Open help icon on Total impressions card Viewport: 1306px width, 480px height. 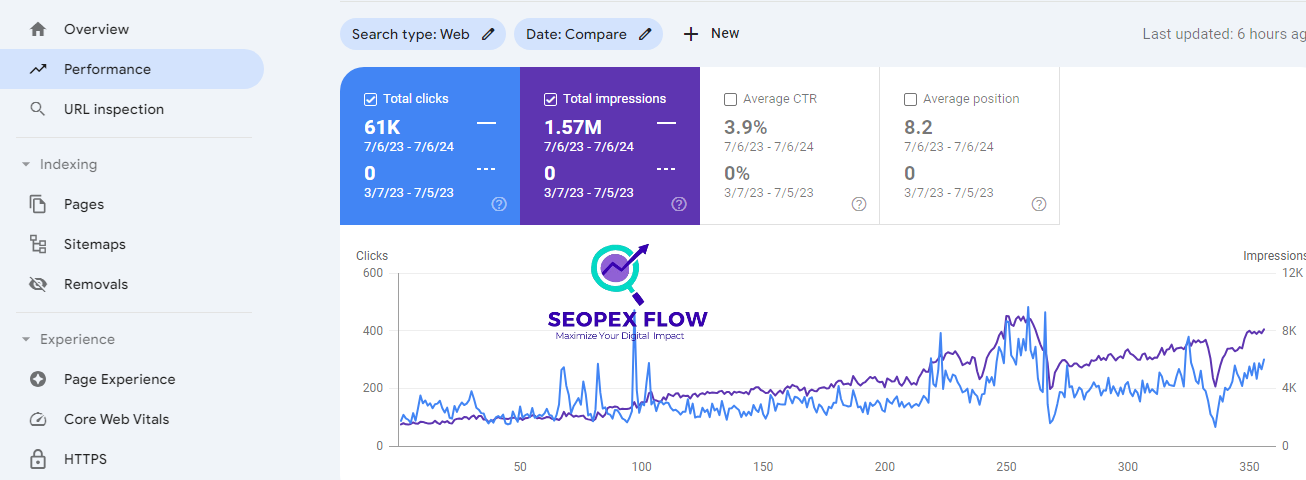click(x=679, y=204)
